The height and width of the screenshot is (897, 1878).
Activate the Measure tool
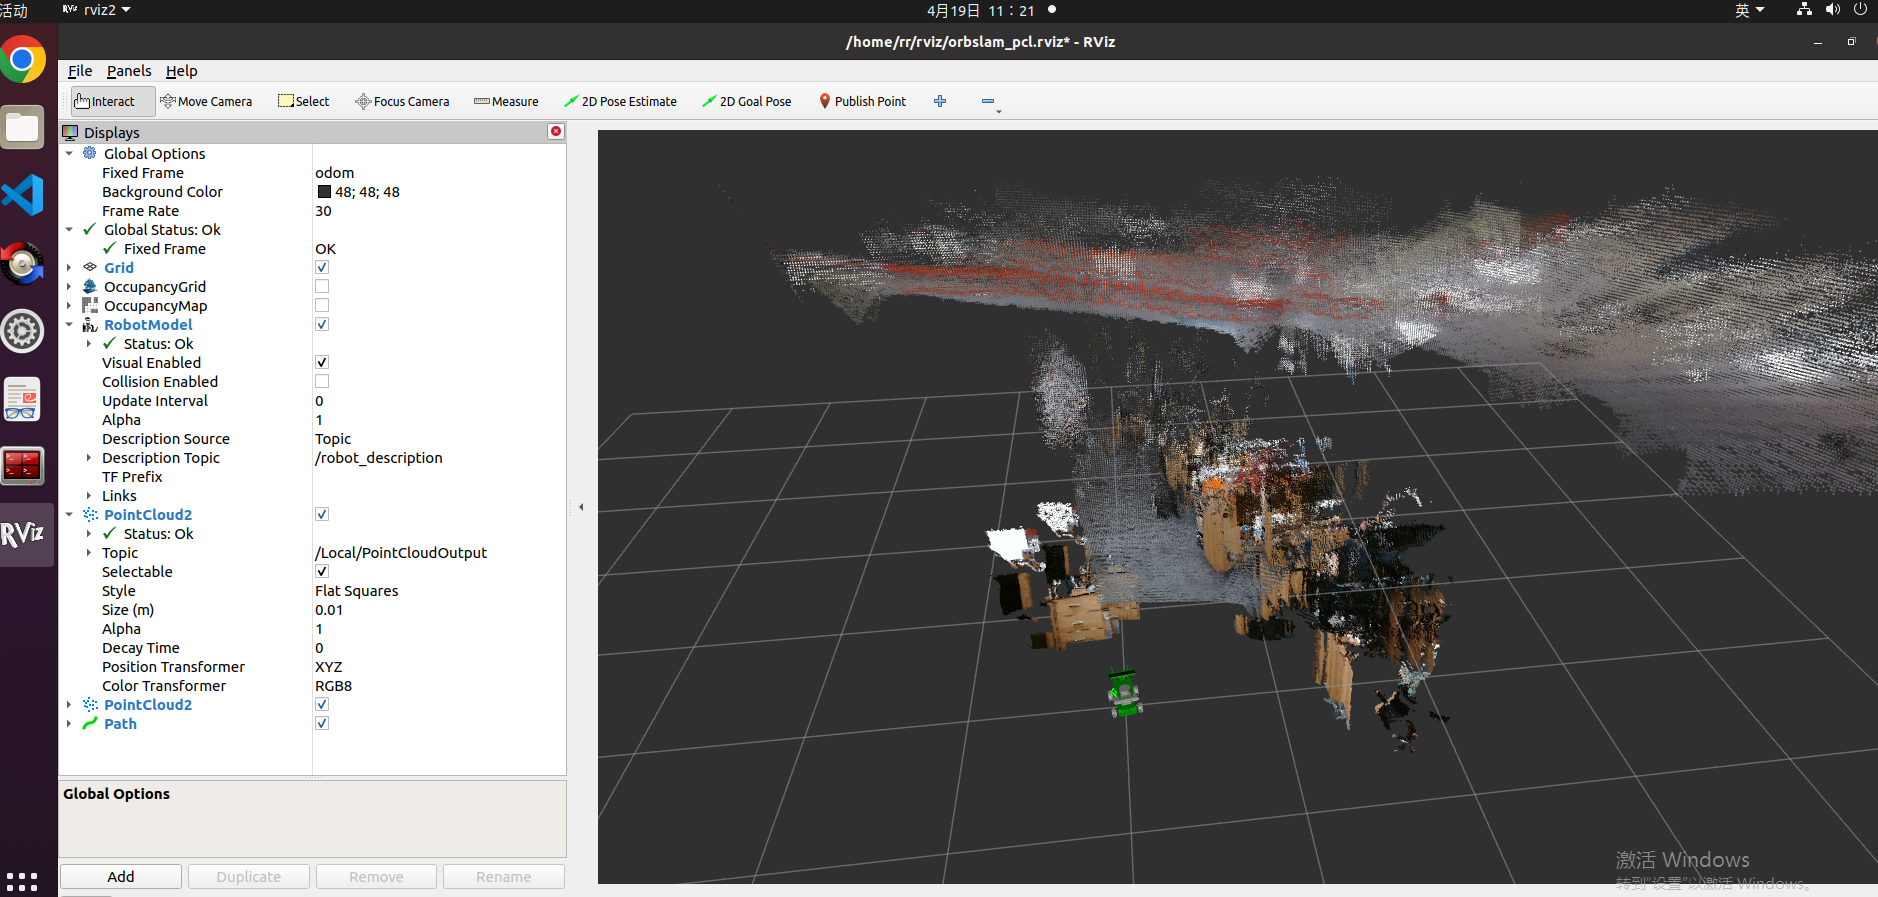[506, 101]
